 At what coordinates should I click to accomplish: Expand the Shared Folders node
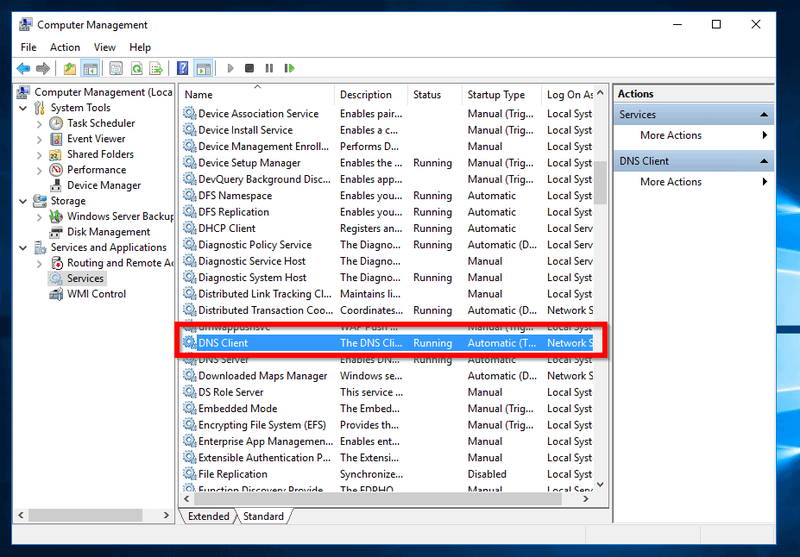[39, 155]
